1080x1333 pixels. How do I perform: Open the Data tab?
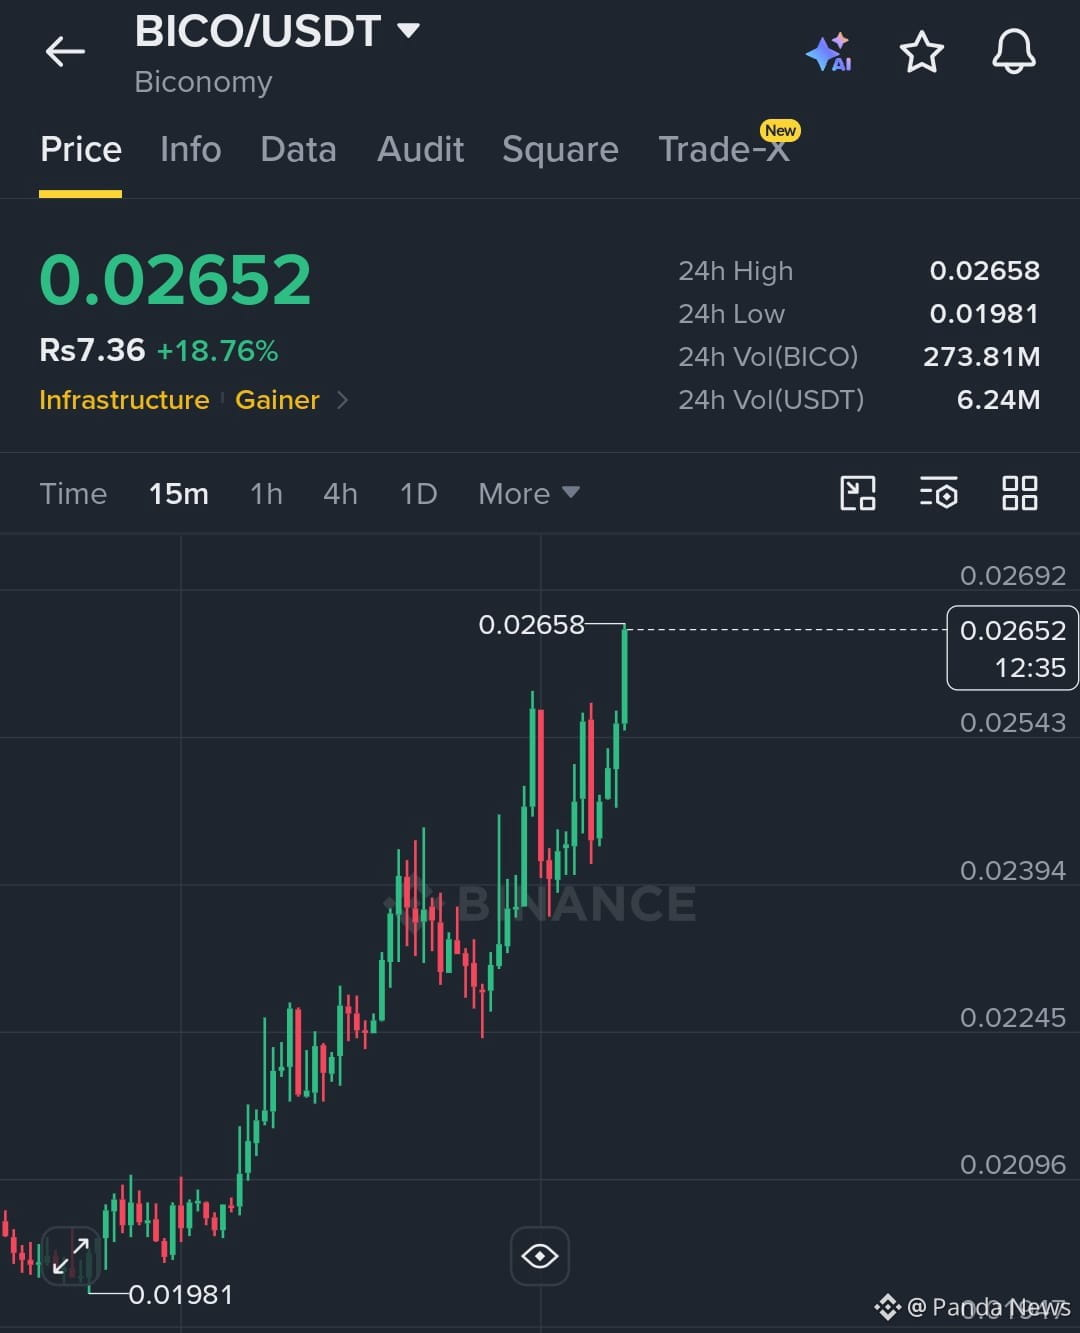click(x=298, y=150)
